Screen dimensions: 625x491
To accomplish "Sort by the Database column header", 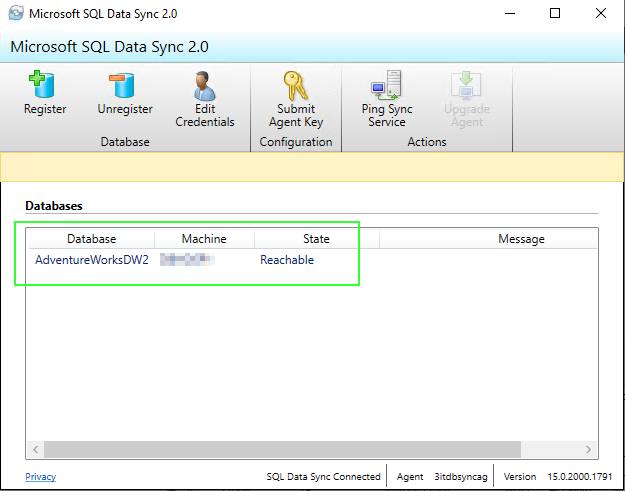I will pos(92,239).
